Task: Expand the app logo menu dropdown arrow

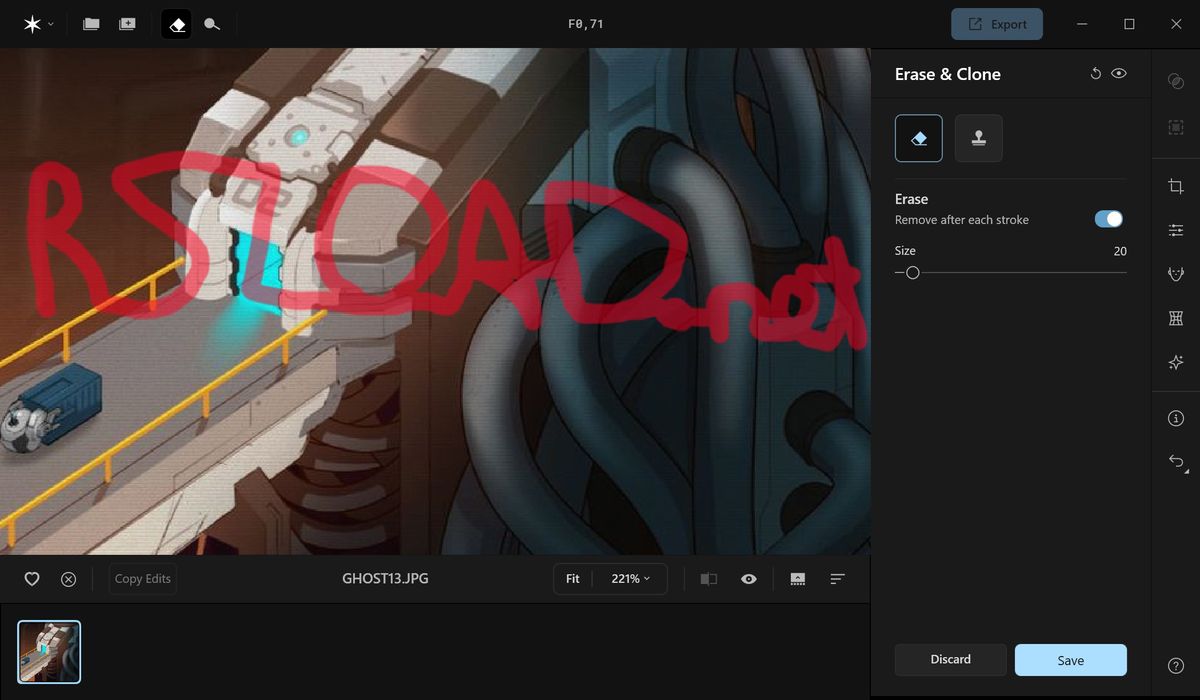Action: coord(51,24)
